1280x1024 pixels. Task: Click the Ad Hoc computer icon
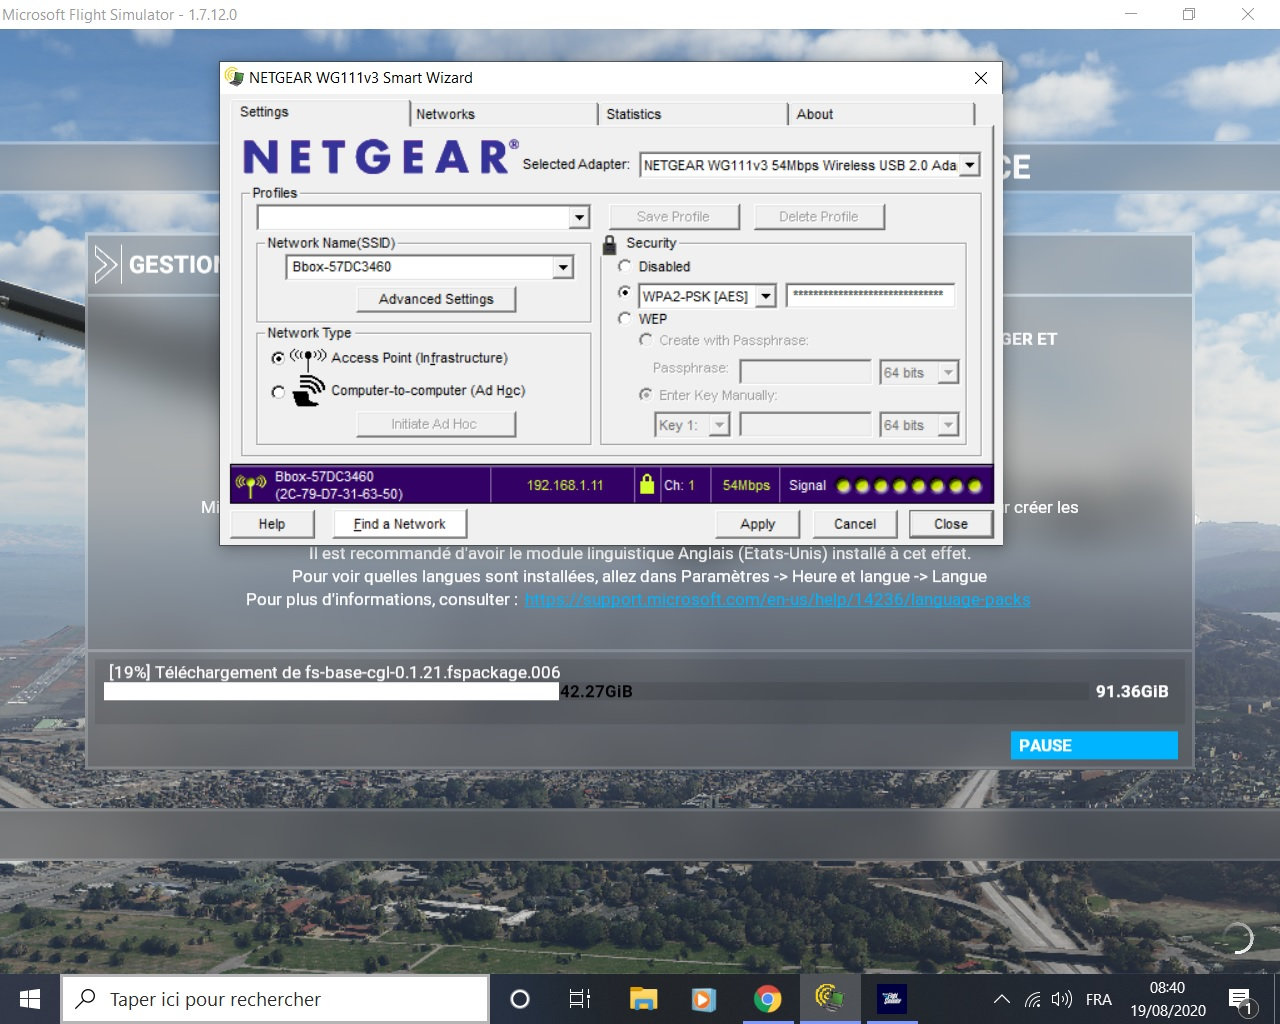coord(309,391)
